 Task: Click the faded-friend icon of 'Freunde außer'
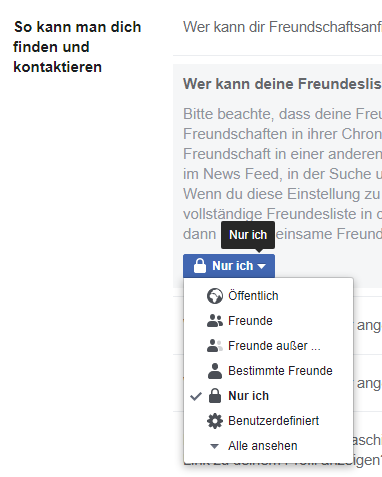pyautogui.click(x=215, y=346)
